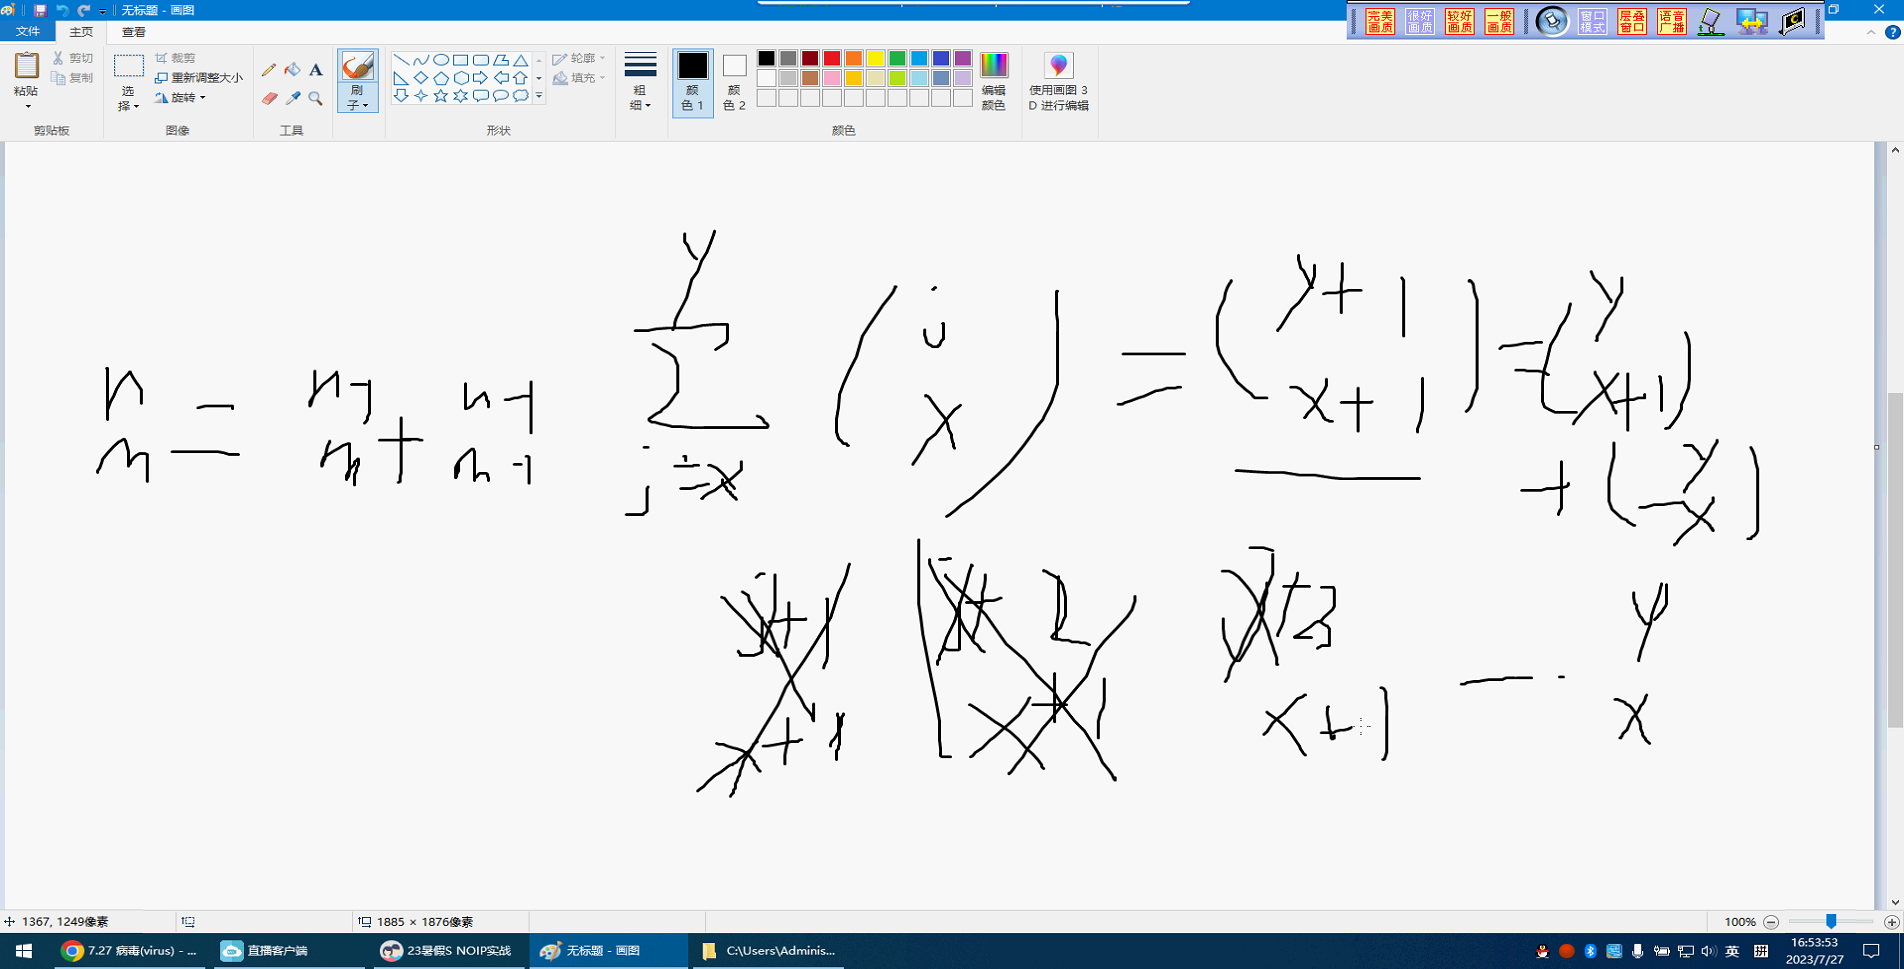
Task: Select the Text tool
Action: pos(316,70)
